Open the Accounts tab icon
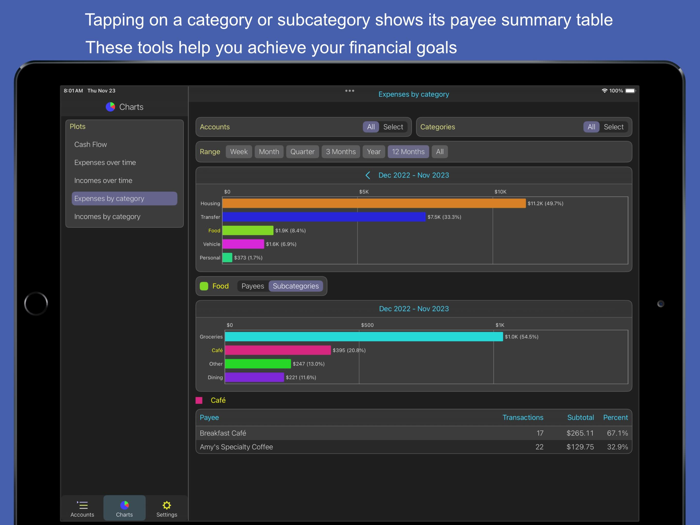Image resolution: width=700 pixels, height=525 pixels. [x=82, y=505]
